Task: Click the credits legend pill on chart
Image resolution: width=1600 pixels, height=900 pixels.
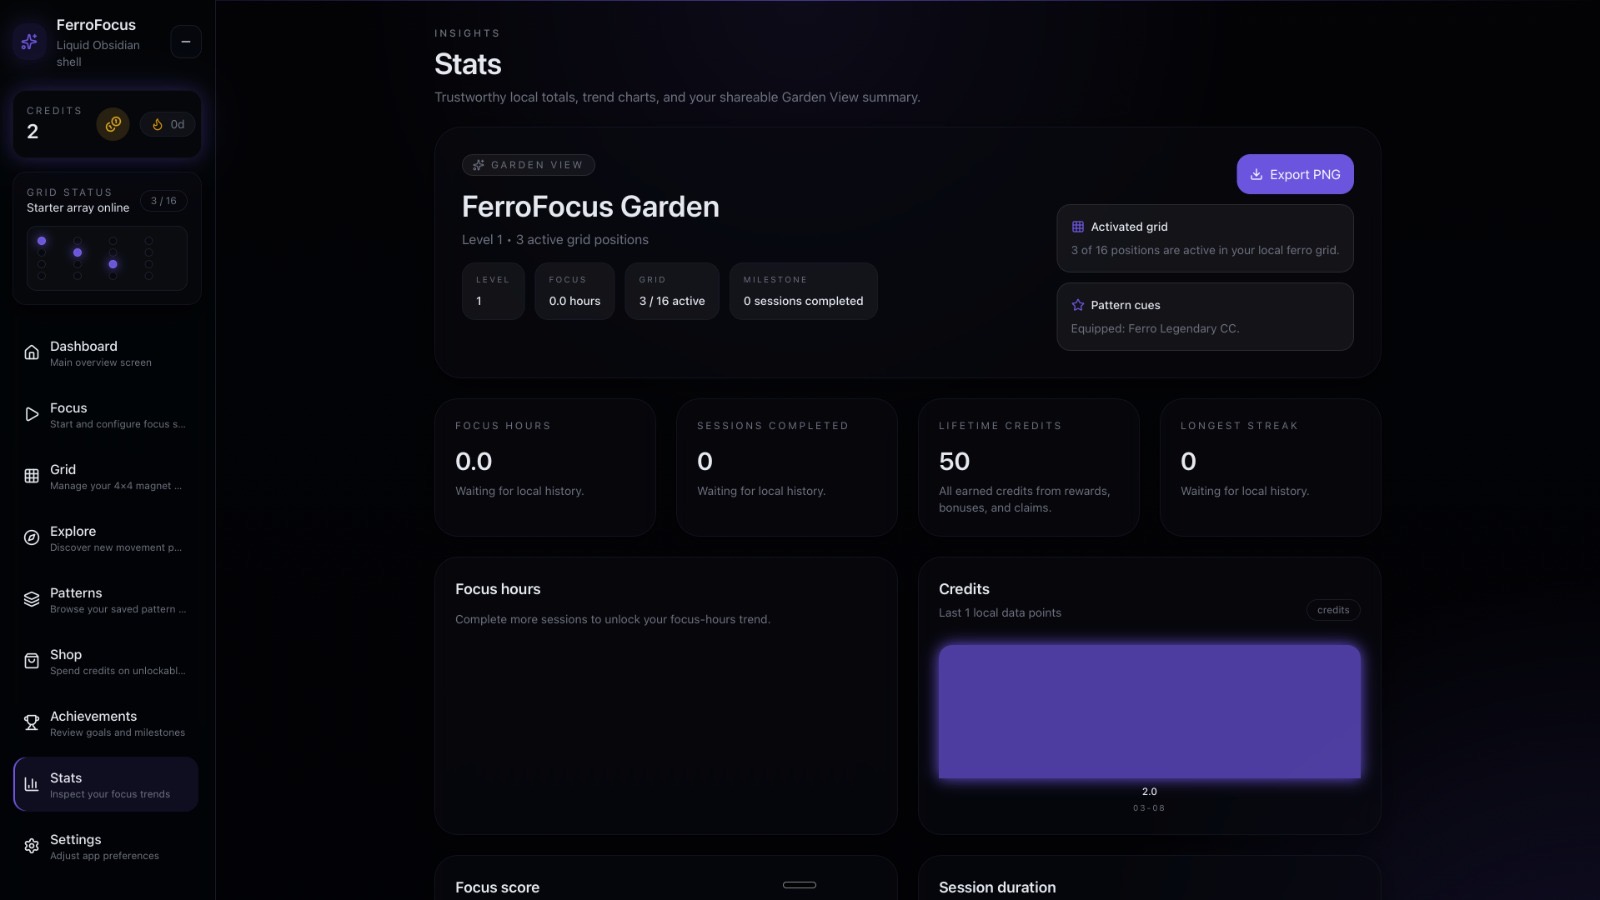Action: point(1332,610)
